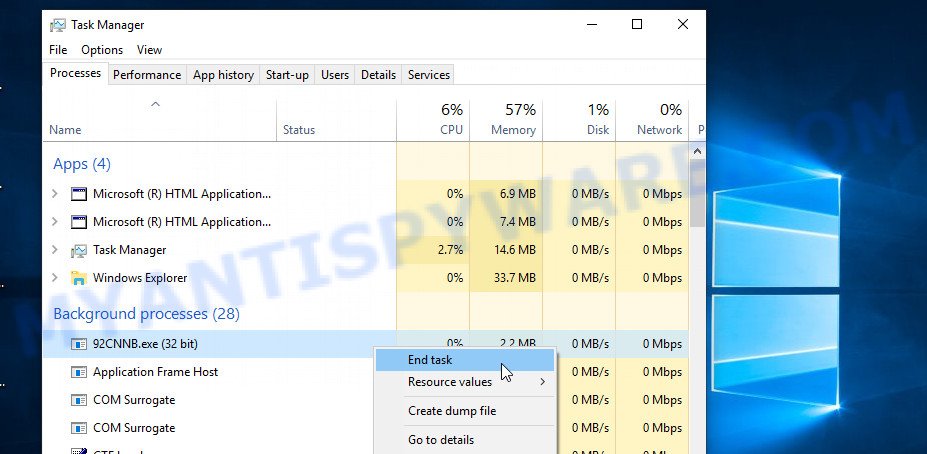The width and height of the screenshot is (927, 454).
Task: Click the Windows Explorer folder icon
Action: click(79, 278)
